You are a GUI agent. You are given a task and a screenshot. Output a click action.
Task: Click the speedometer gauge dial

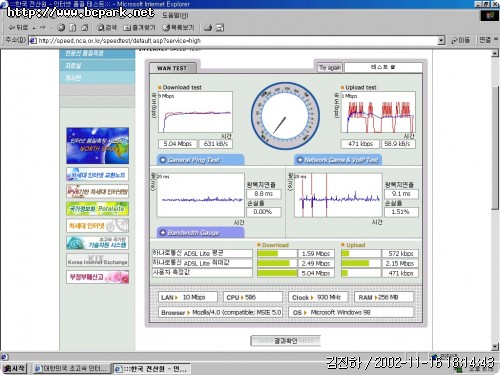pos(285,116)
